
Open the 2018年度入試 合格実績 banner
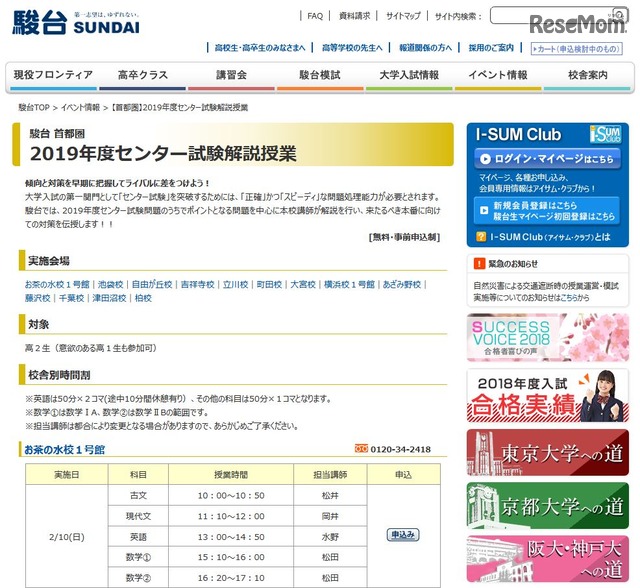pyautogui.click(x=547, y=395)
